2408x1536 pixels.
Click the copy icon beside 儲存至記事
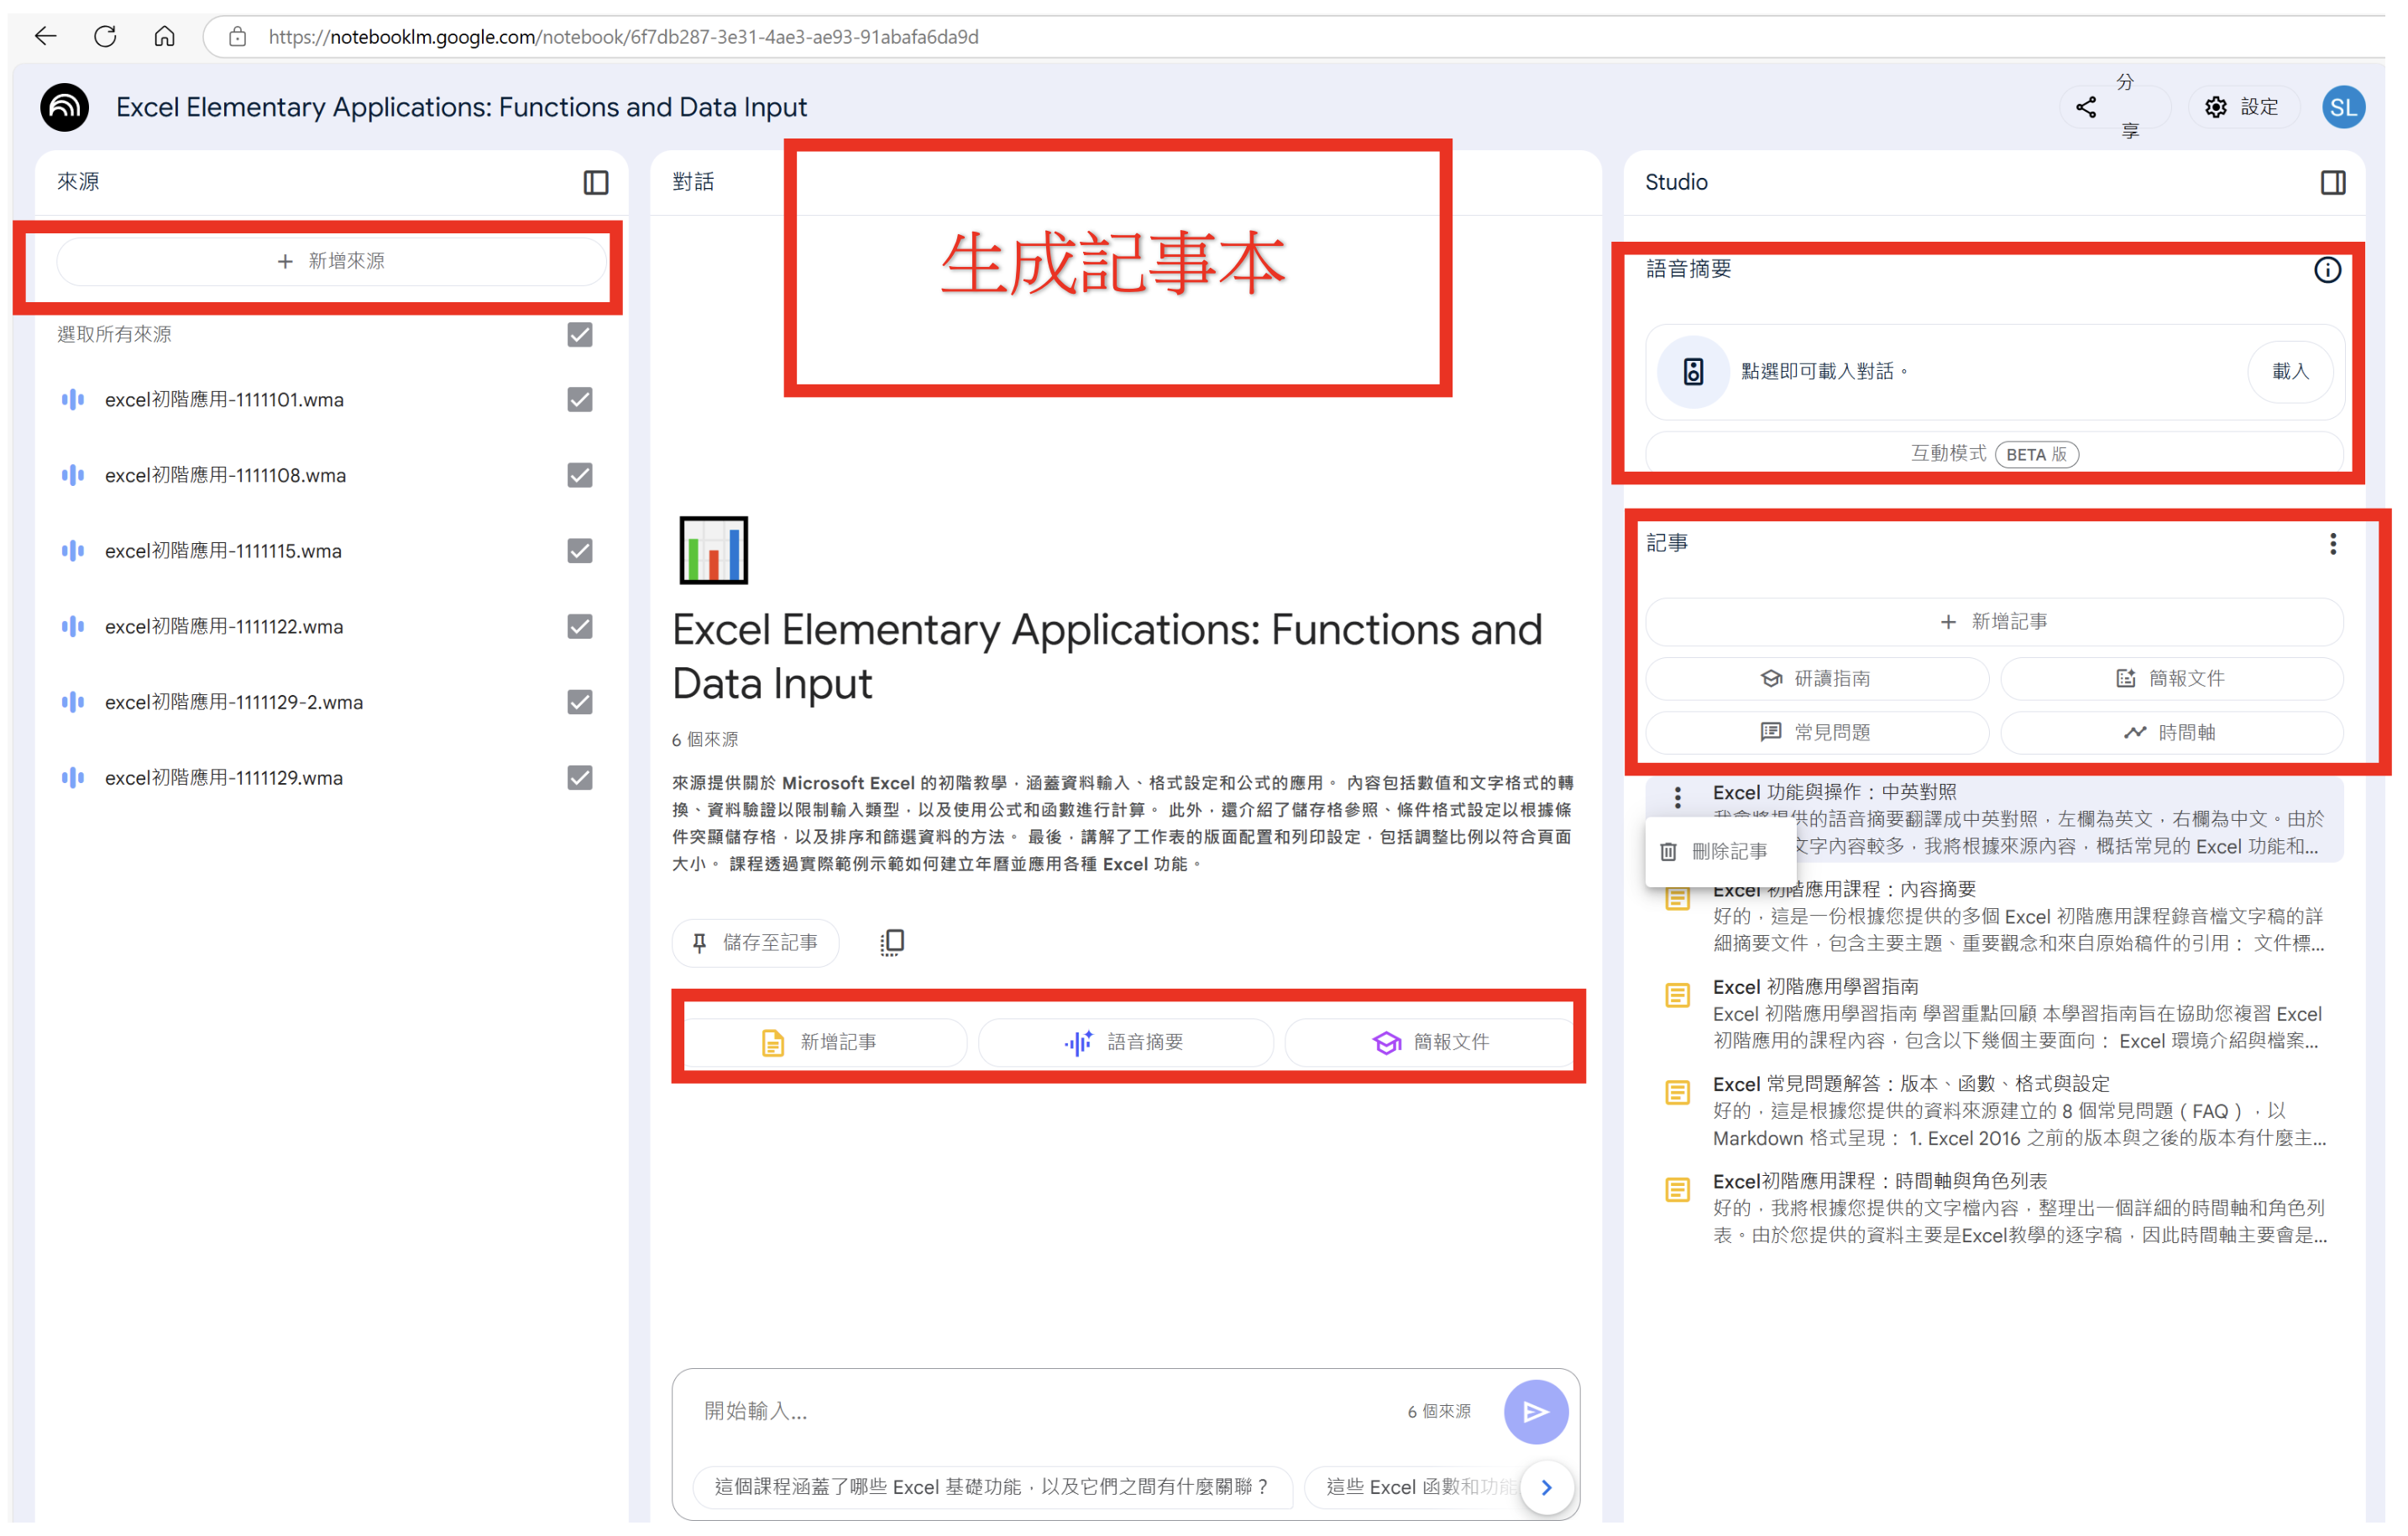[892, 943]
